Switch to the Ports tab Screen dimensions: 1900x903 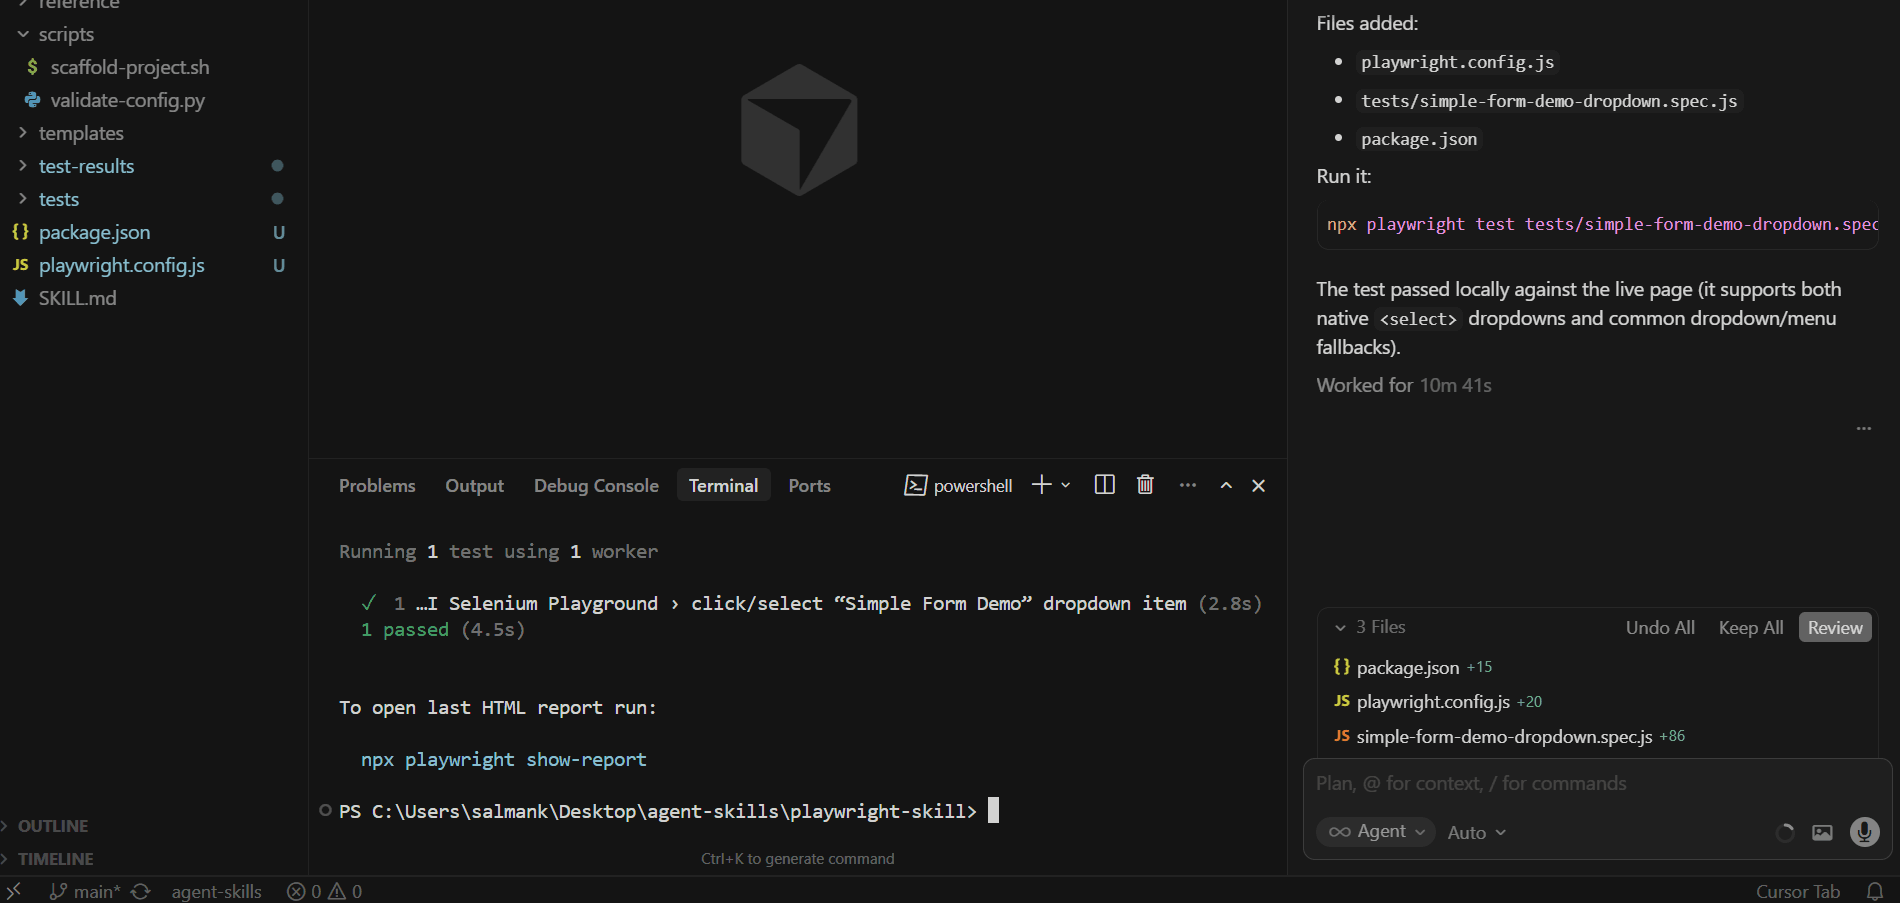tap(809, 485)
